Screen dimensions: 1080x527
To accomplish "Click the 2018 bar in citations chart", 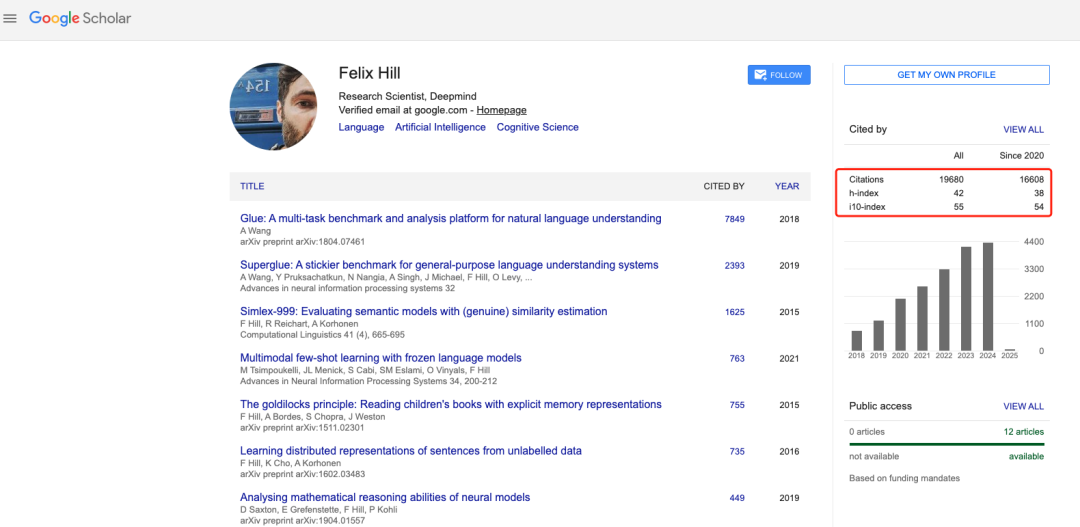I will tap(857, 340).
